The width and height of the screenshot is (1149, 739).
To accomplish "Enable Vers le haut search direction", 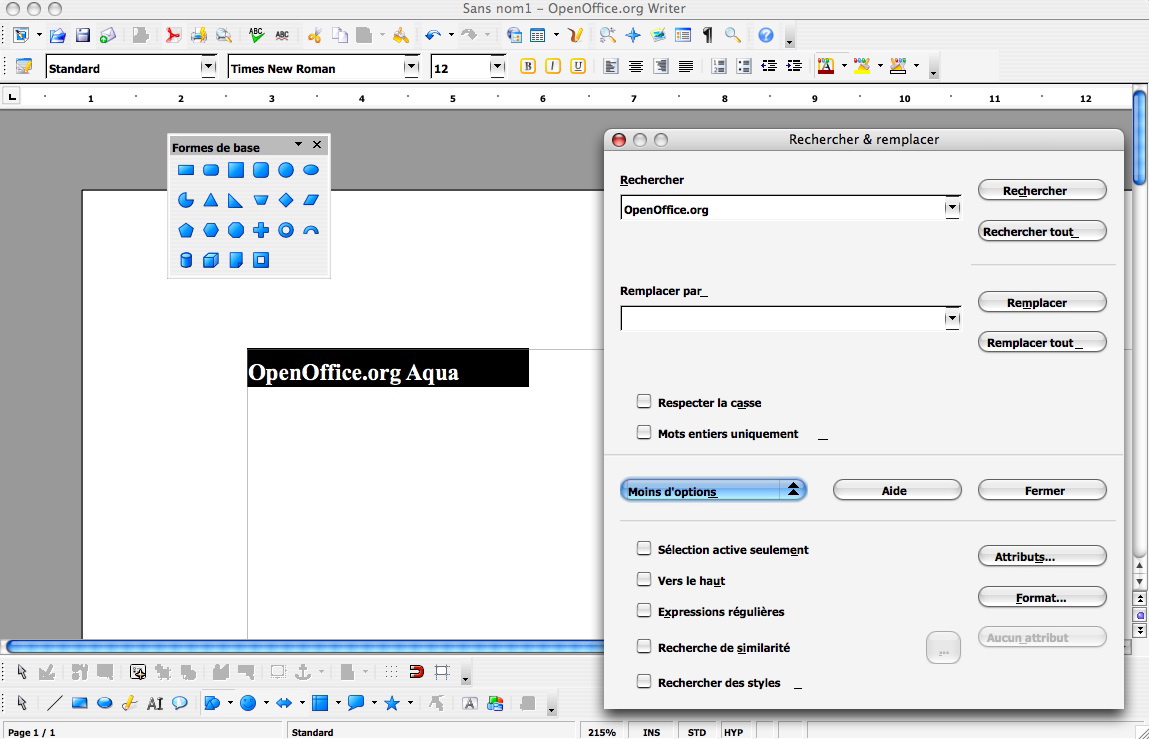I will pos(643,580).
